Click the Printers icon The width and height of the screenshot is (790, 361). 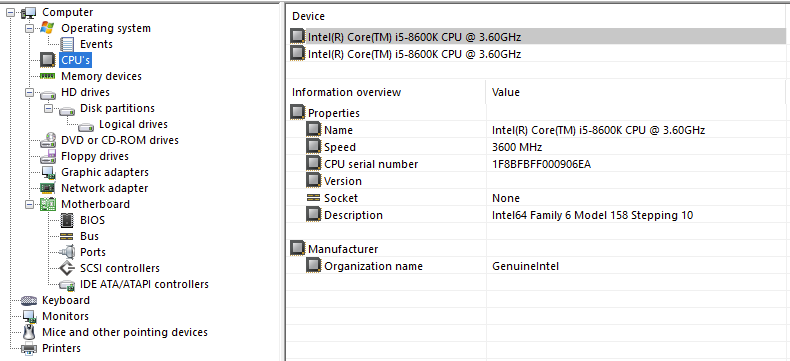(x=29, y=348)
